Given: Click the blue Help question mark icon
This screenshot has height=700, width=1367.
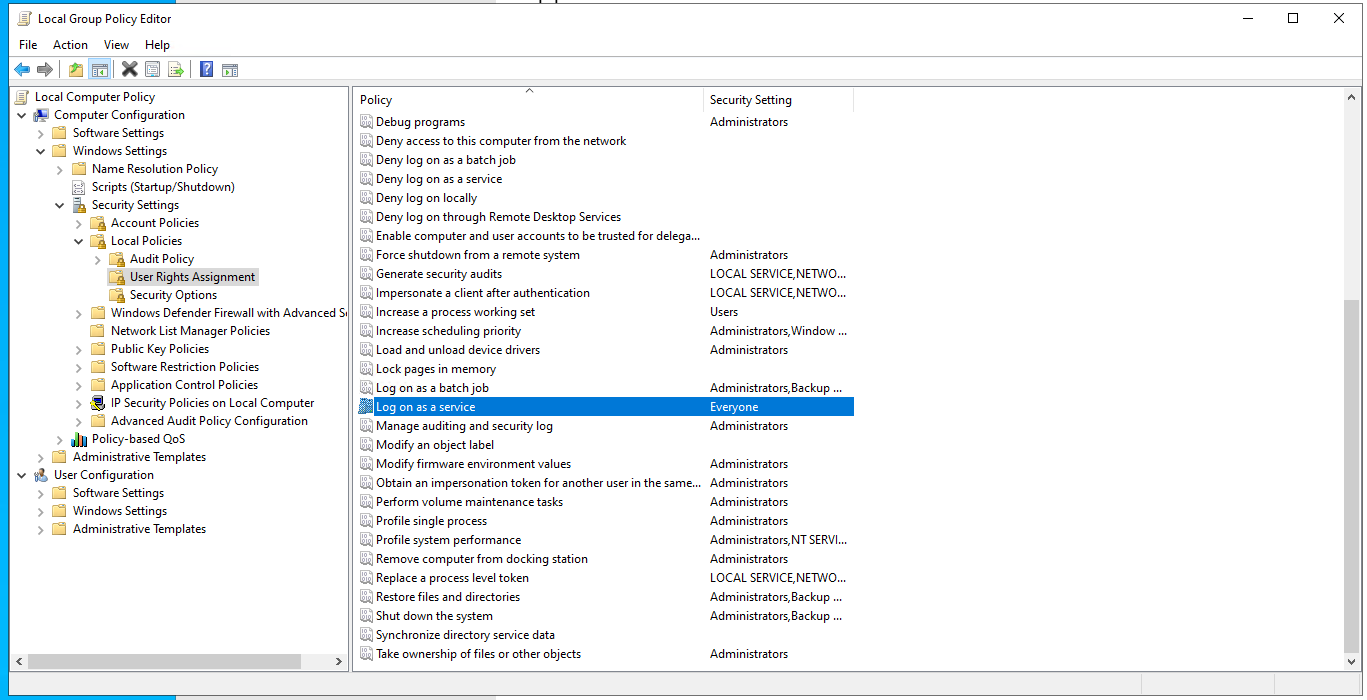Looking at the screenshot, I should 206,69.
